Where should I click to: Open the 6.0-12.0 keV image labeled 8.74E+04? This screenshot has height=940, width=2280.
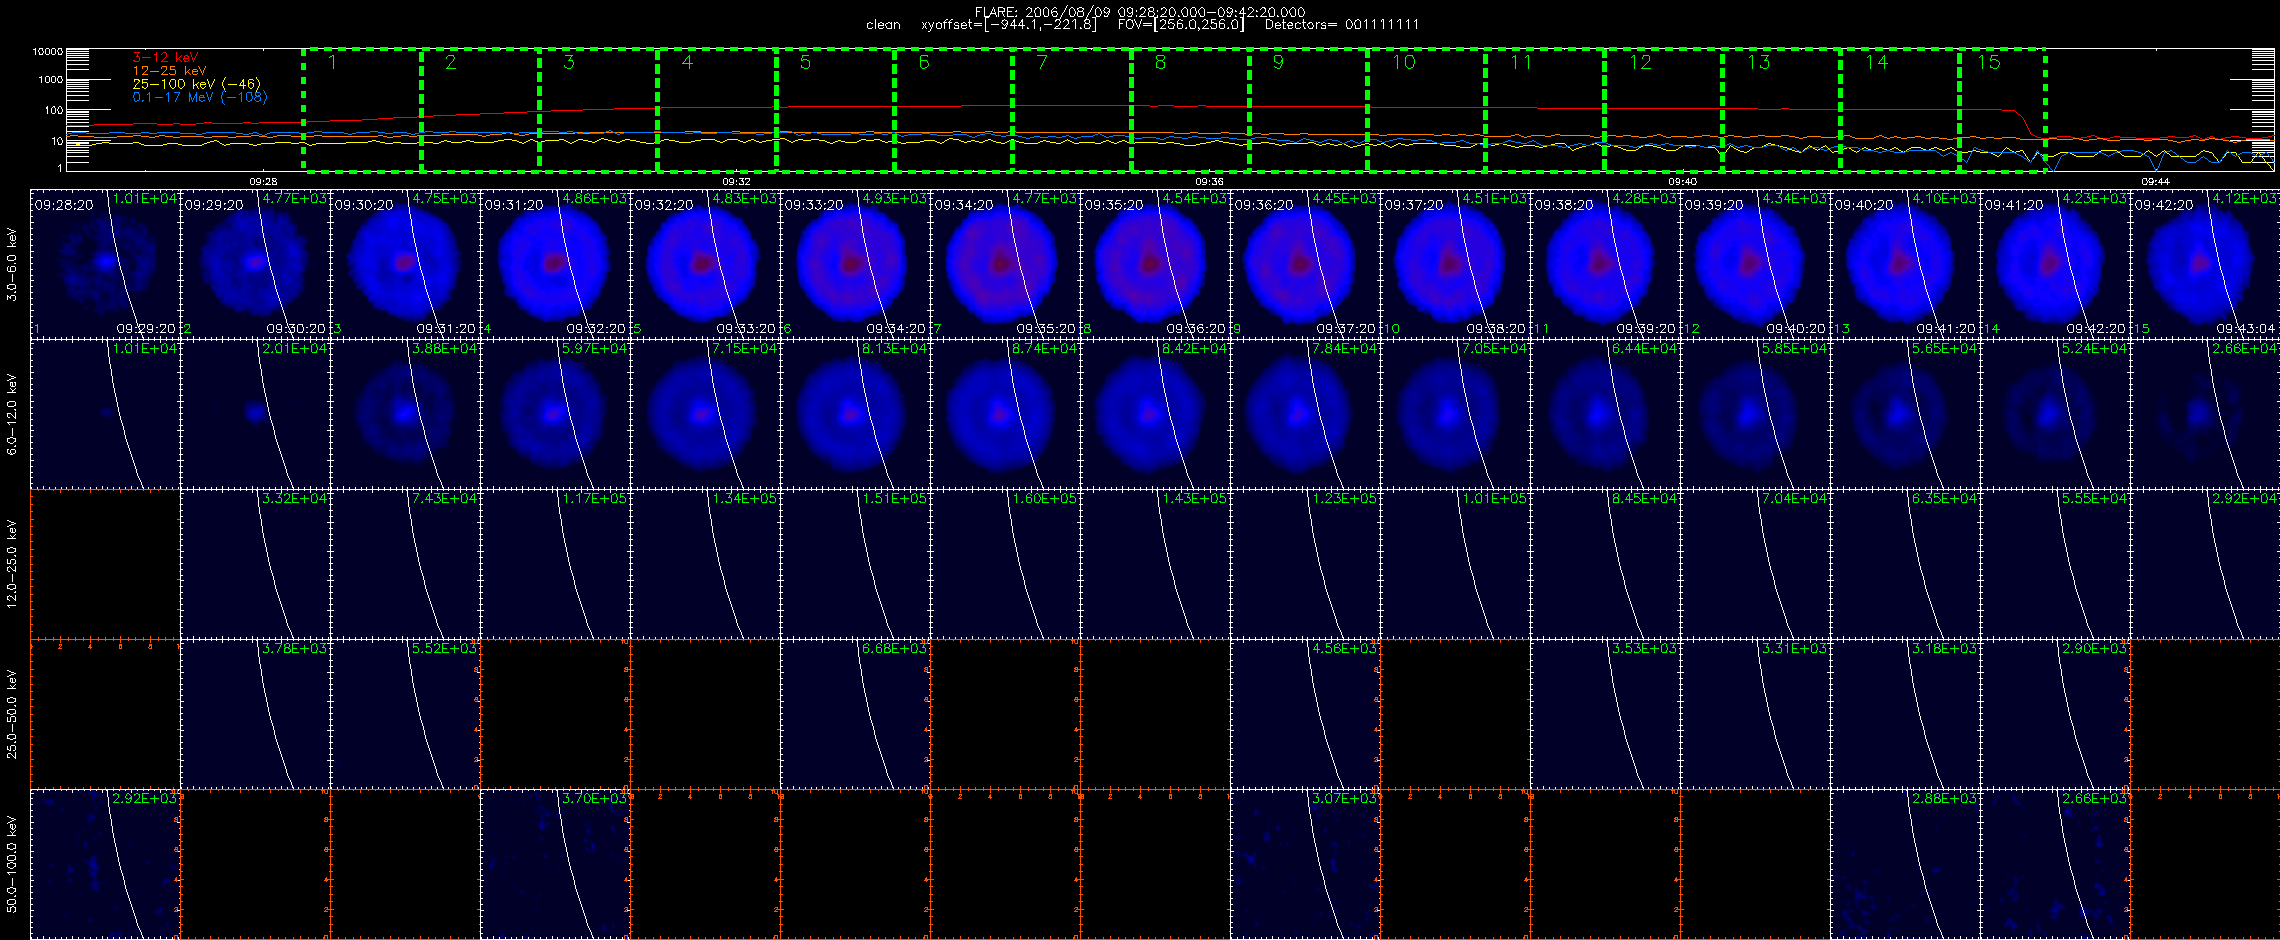click(1006, 414)
